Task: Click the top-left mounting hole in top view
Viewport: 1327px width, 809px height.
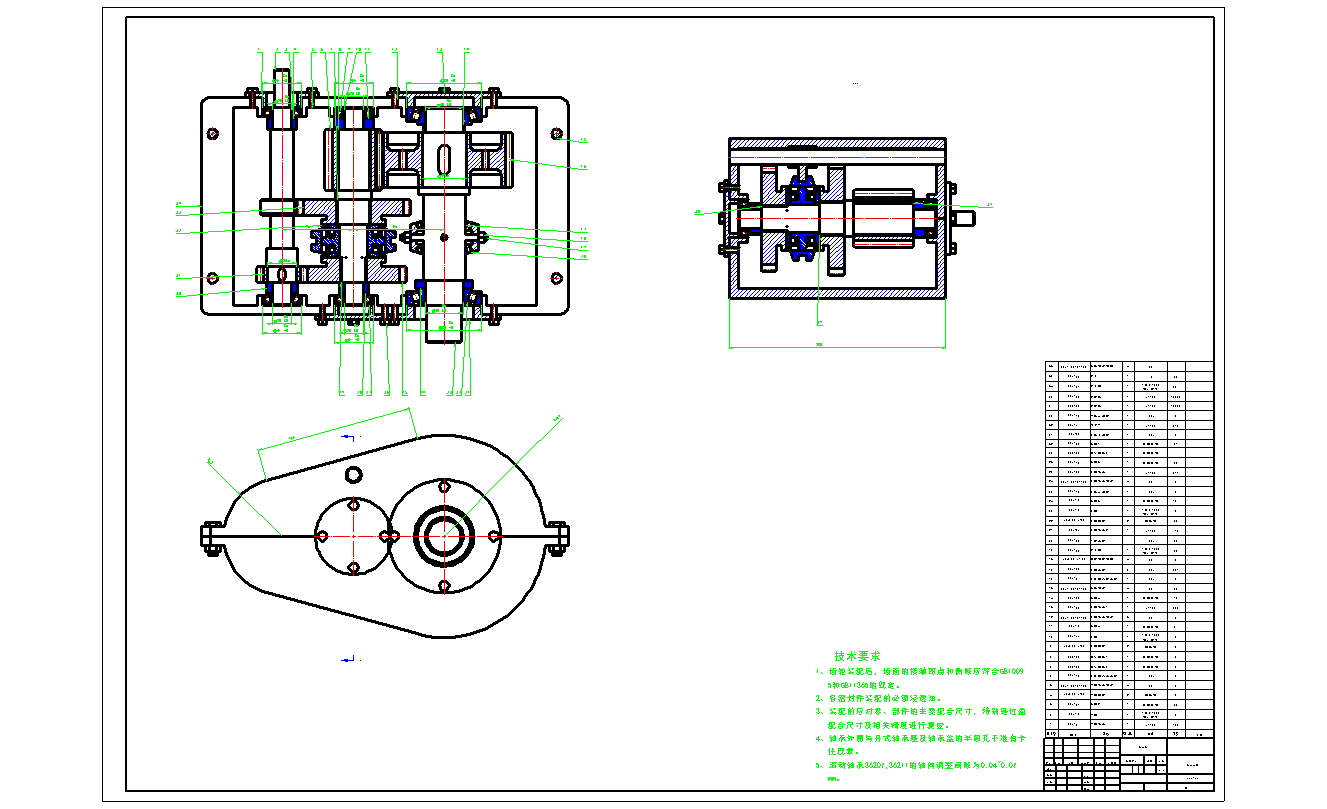Action: pyautogui.click(x=212, y=133)
